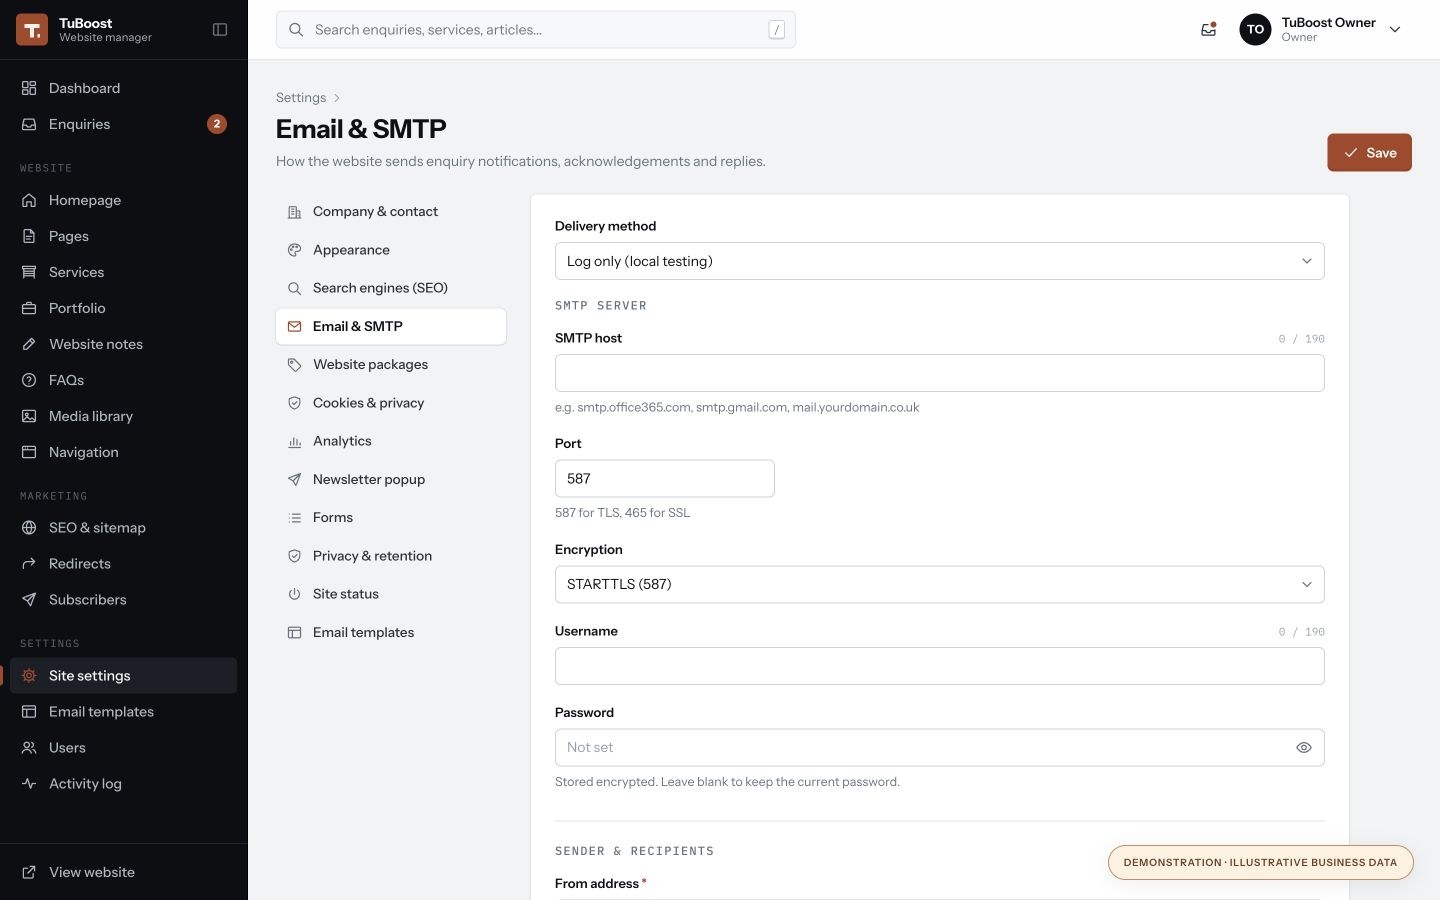
Task: Go to Forms settings
Action: [391, 518]
